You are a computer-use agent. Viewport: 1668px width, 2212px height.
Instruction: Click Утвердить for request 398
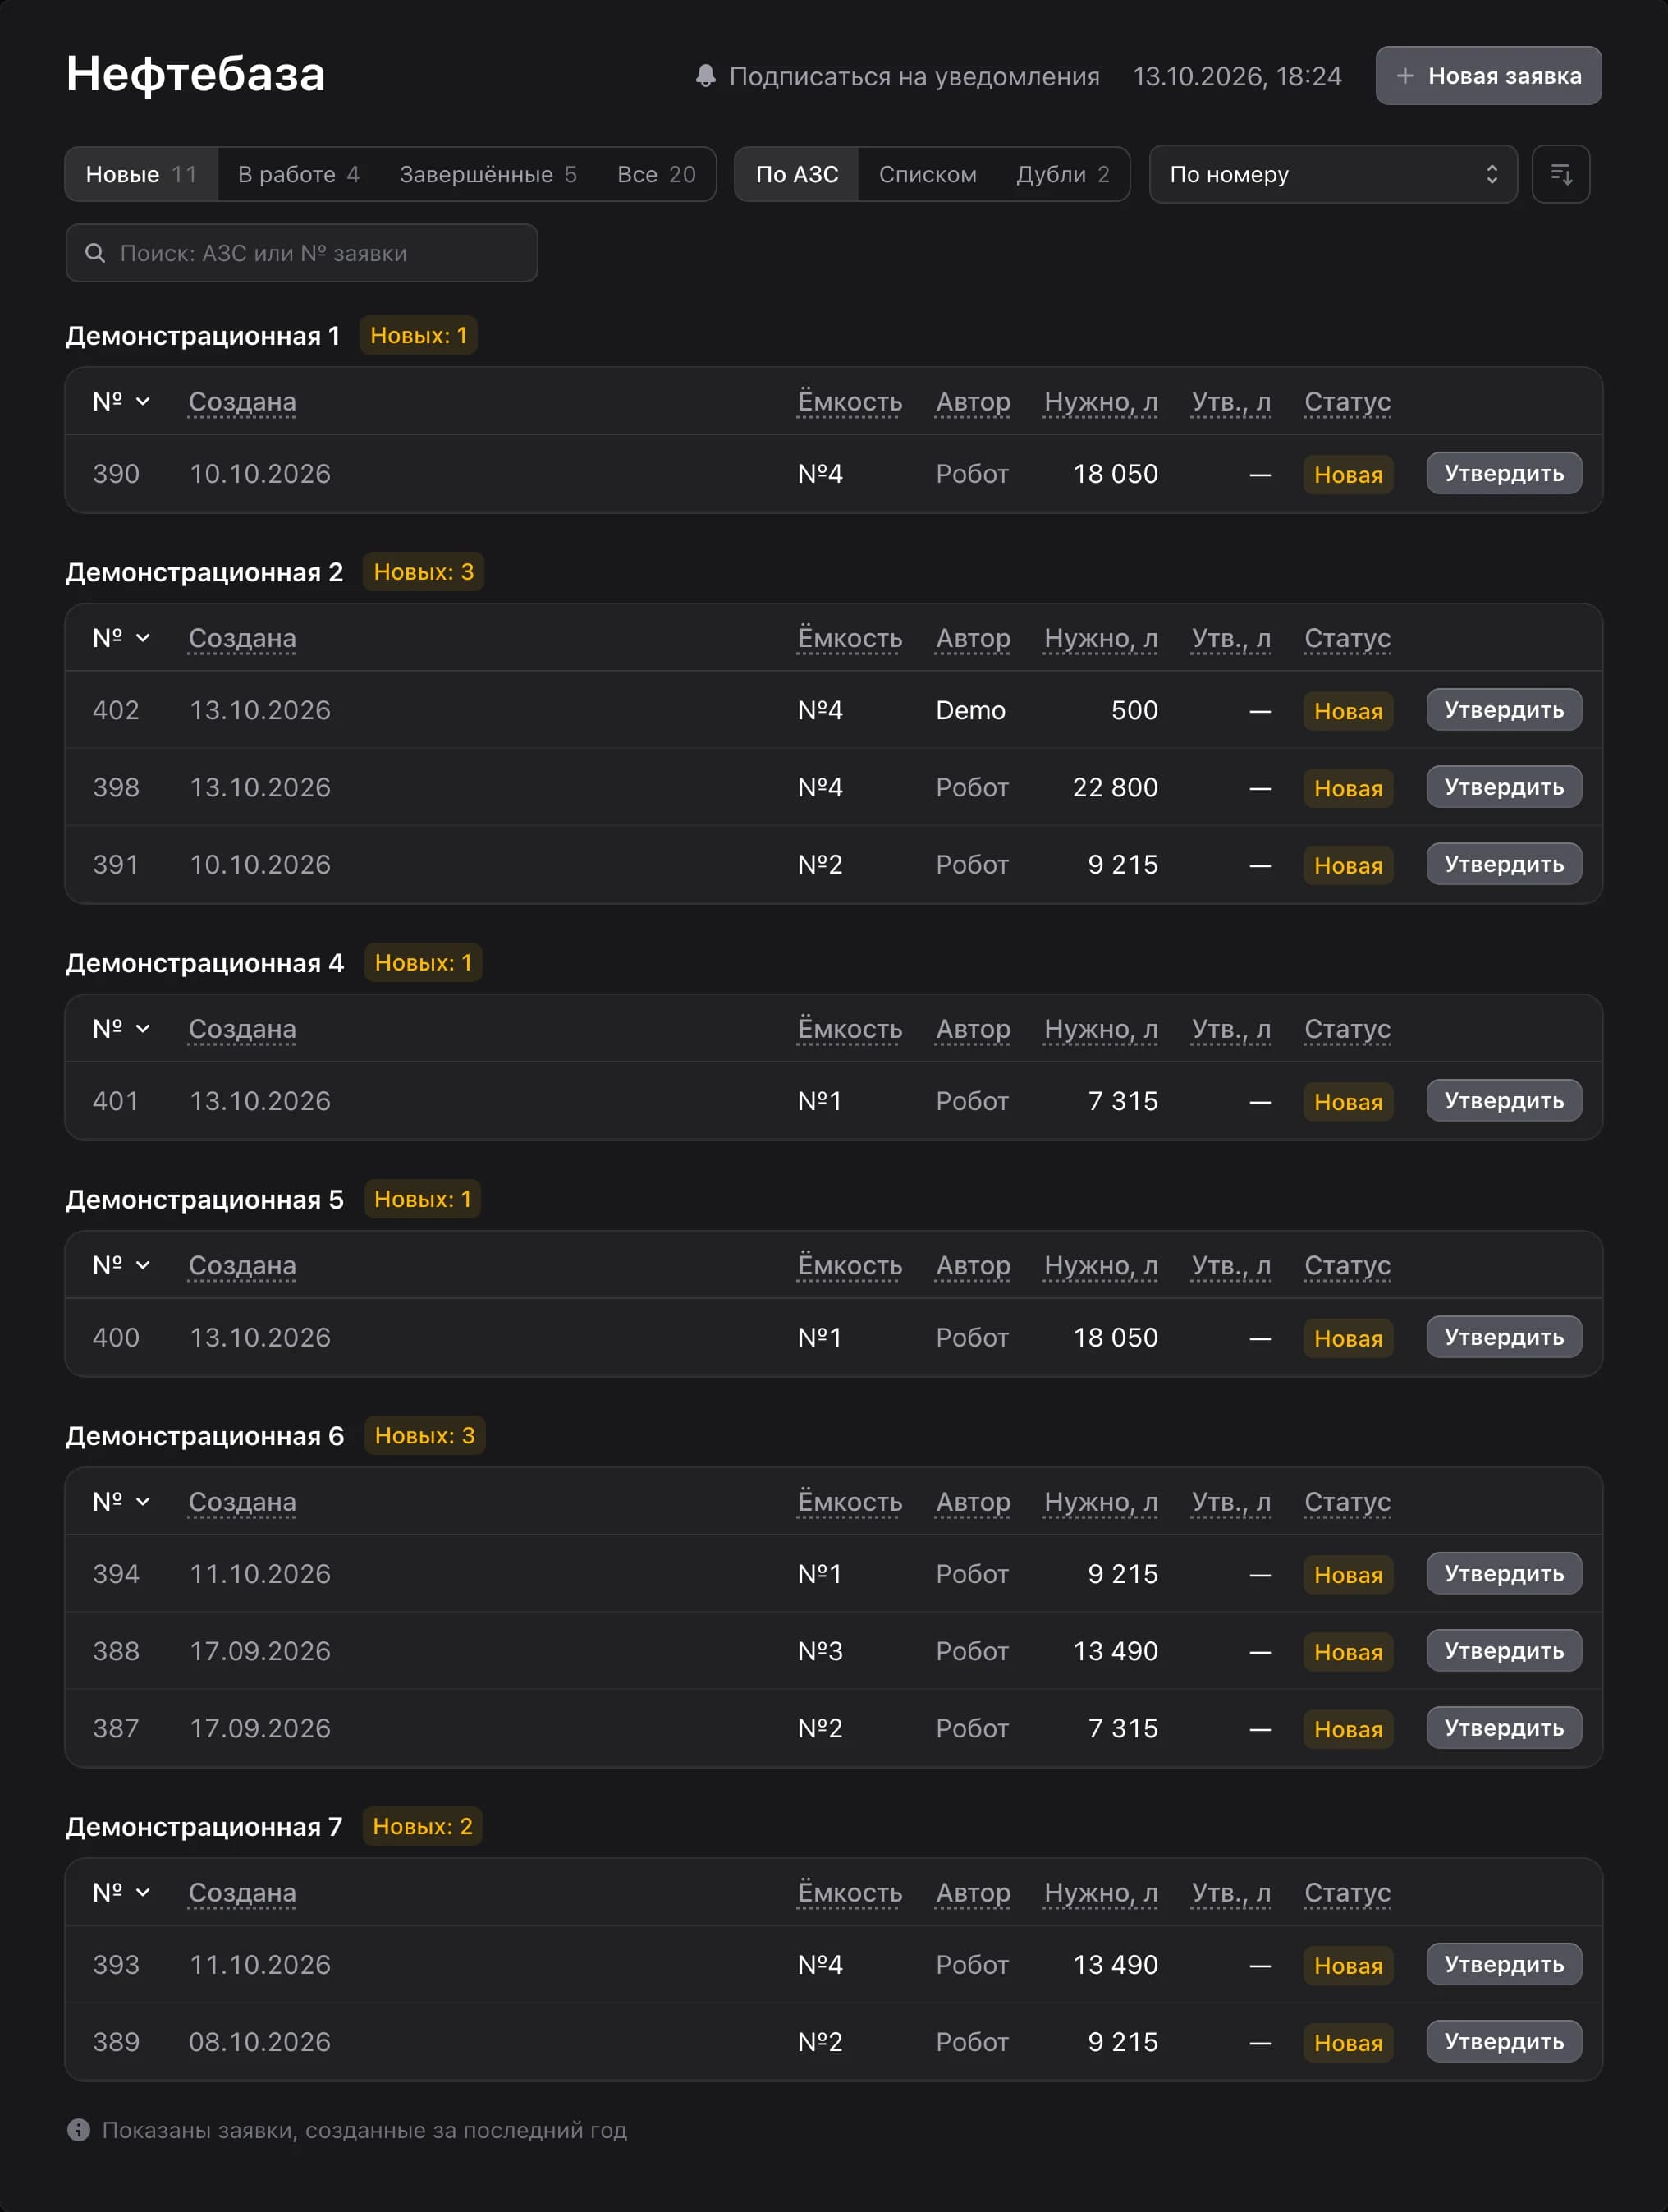[x=1503, y=788]
